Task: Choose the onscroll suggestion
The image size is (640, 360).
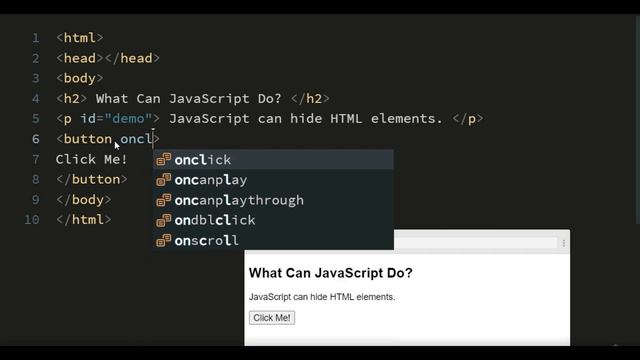Action: [x=273, y=240]
